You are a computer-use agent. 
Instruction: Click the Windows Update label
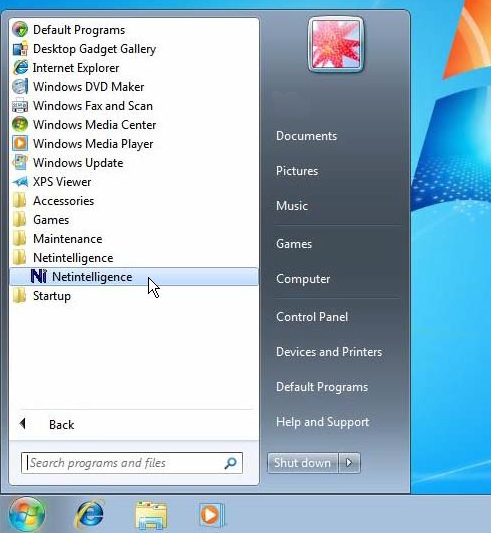point(78,163)
